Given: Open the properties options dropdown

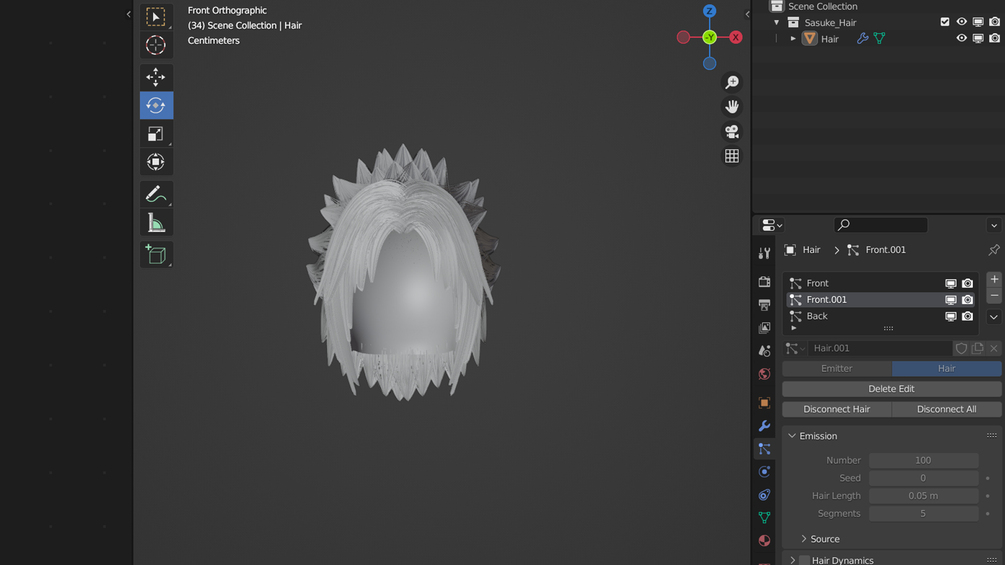Looking at the screenshot, I should (993, 225).
